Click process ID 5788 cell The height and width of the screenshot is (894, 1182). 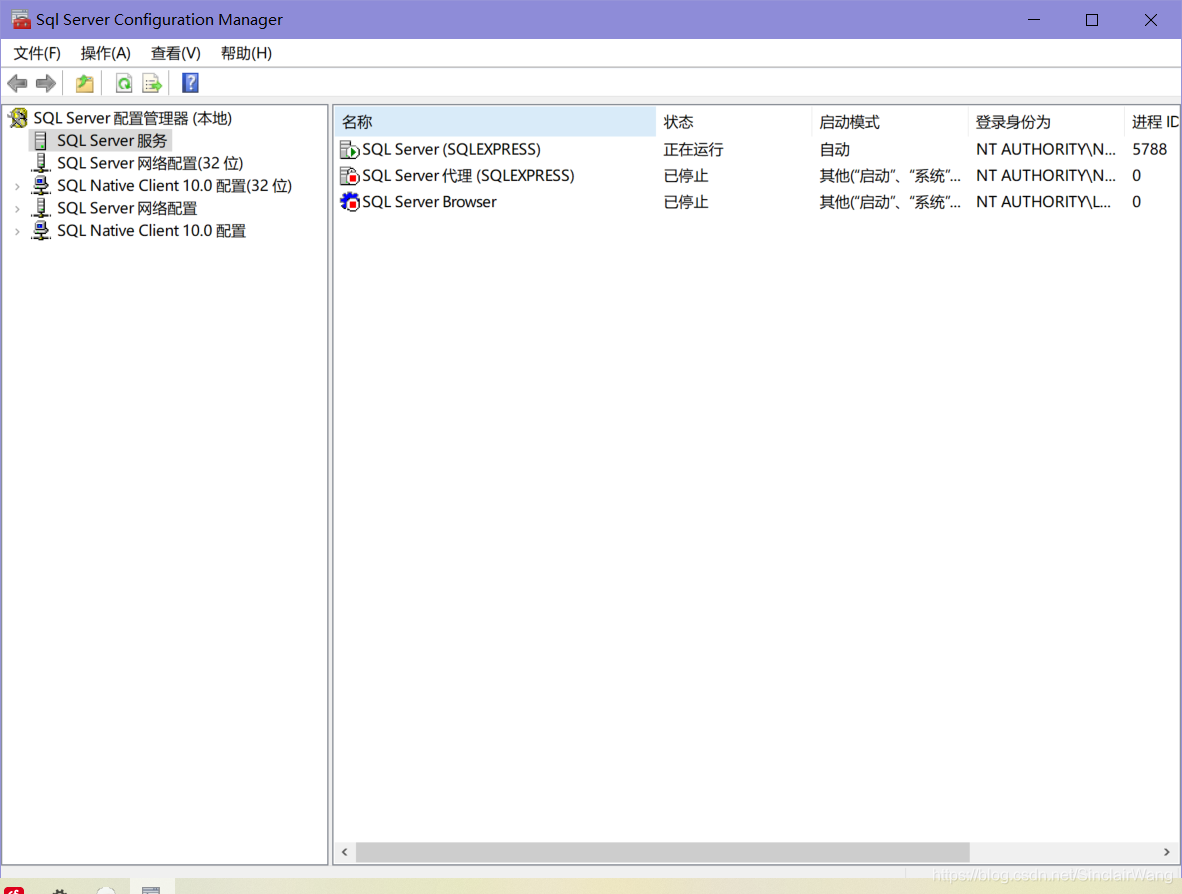[x=1150, y=149]
